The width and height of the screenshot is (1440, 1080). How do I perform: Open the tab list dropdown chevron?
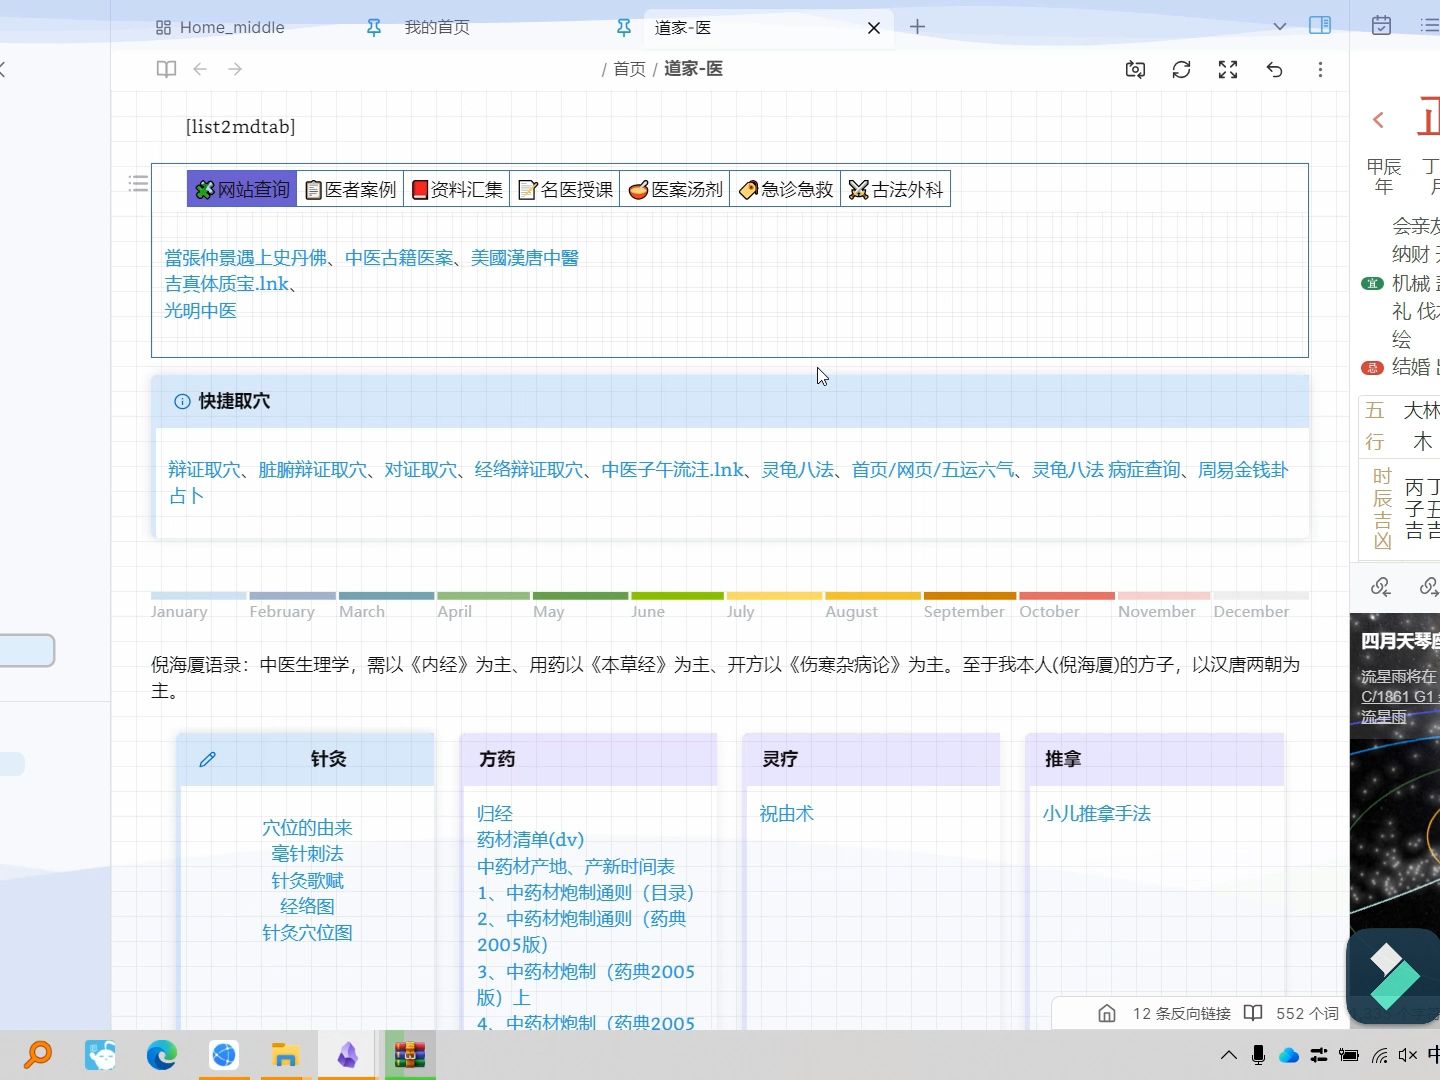click(x=1279, y=27)
